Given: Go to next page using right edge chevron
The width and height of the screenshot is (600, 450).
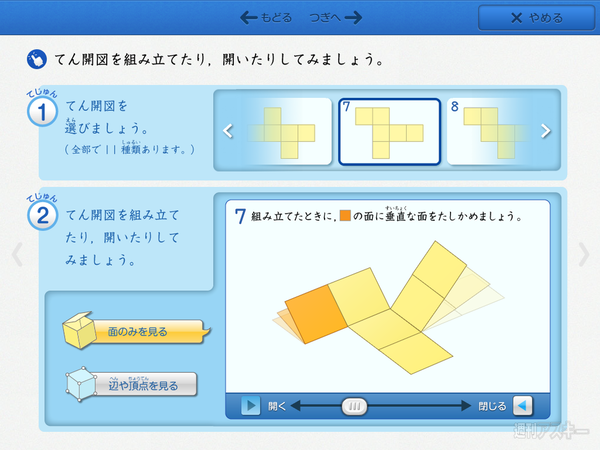Looking at the screenshot, I should click(x=583, y=254).
